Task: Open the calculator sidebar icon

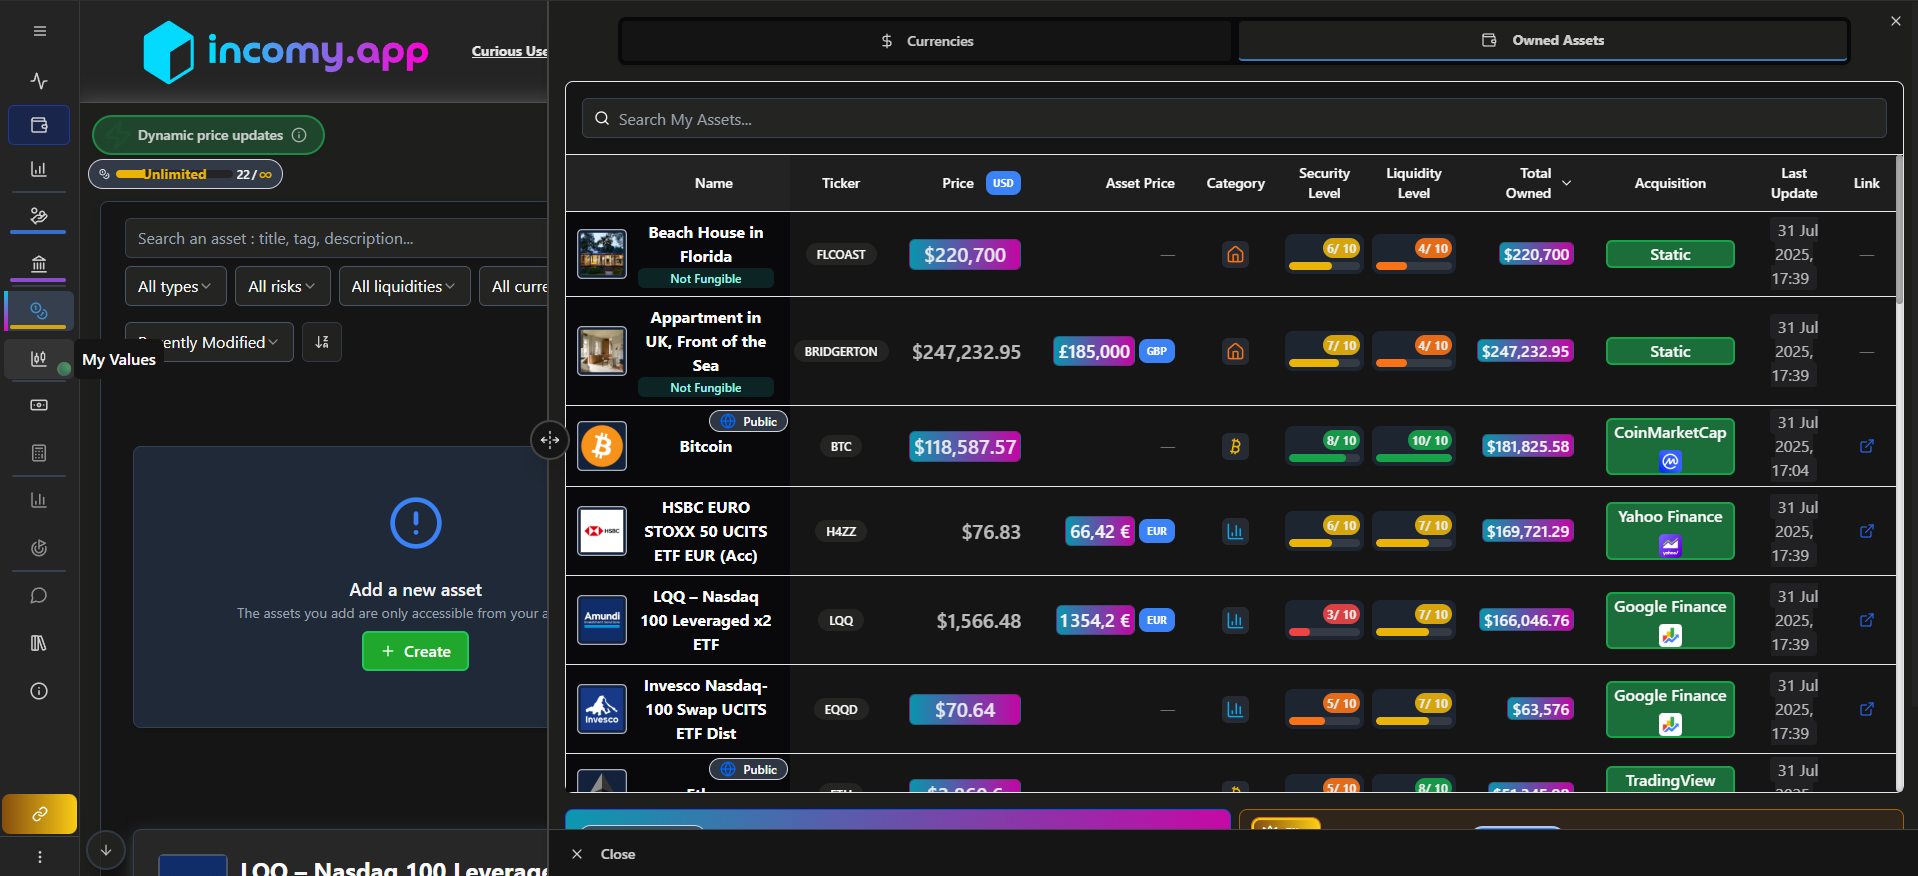Action: point(39,453)
